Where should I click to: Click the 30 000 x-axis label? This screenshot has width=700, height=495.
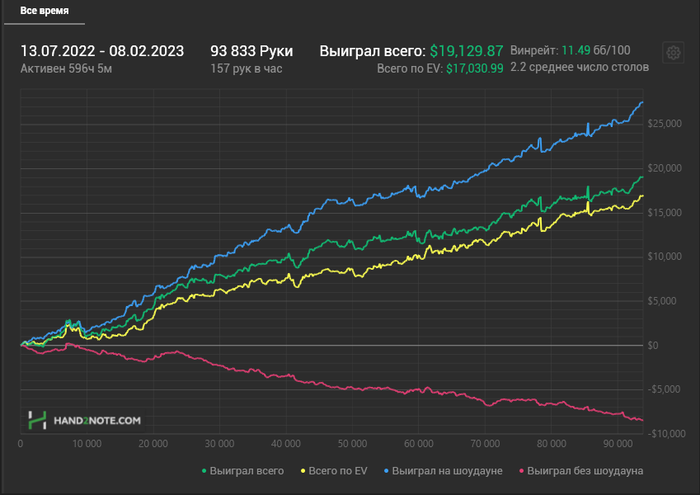pyautogui.click(x=219, y=444)
